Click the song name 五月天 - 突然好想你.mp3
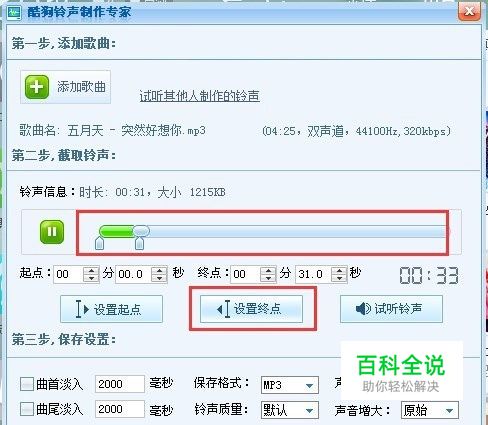Screen dimensions: 488x425 pos(136,130)
